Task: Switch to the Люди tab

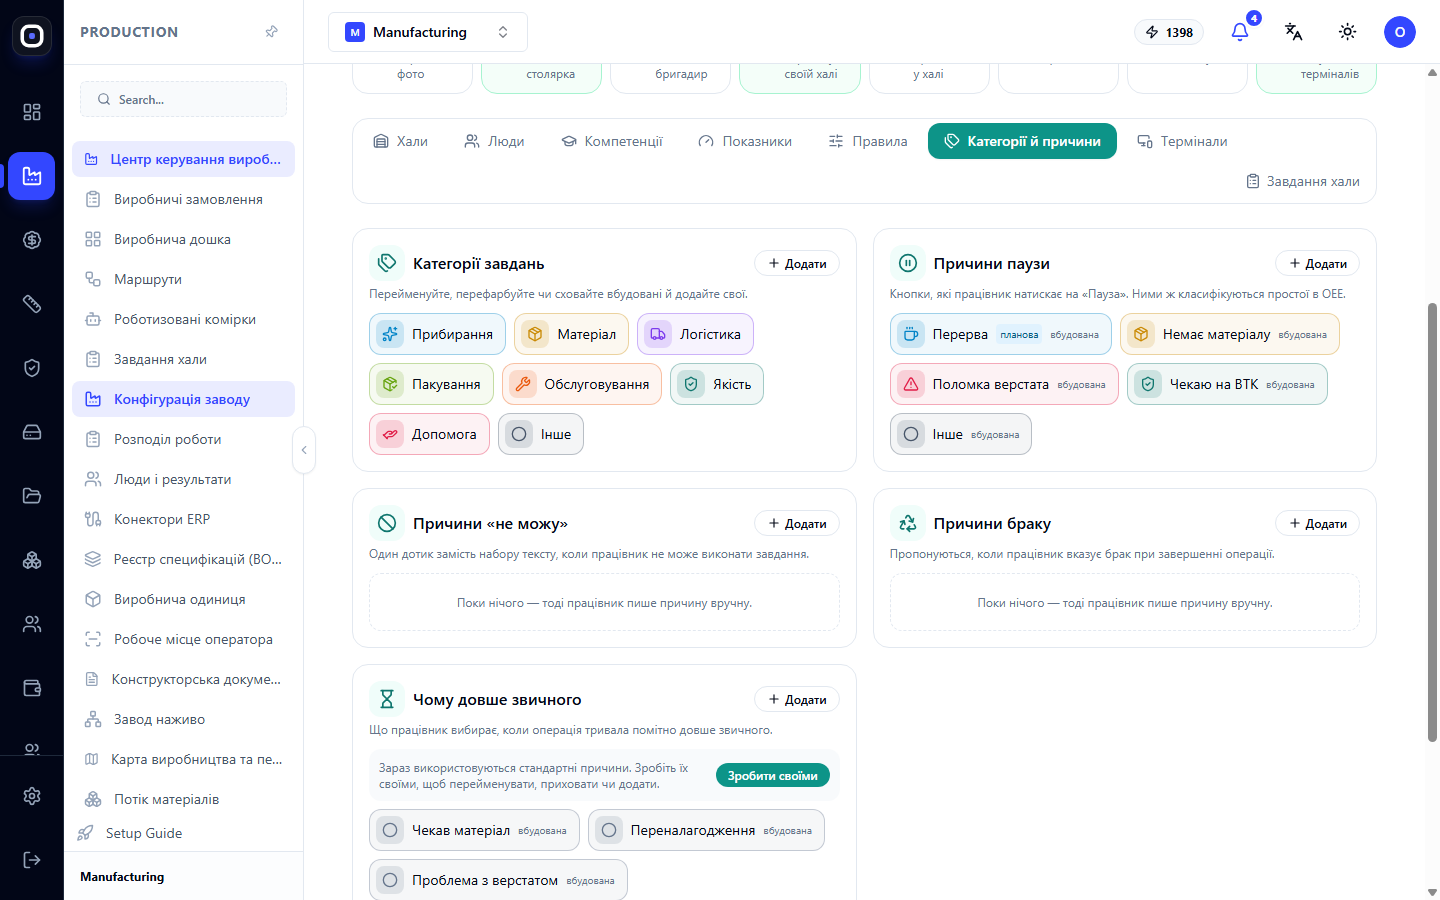Action: (x=494, y=141)
